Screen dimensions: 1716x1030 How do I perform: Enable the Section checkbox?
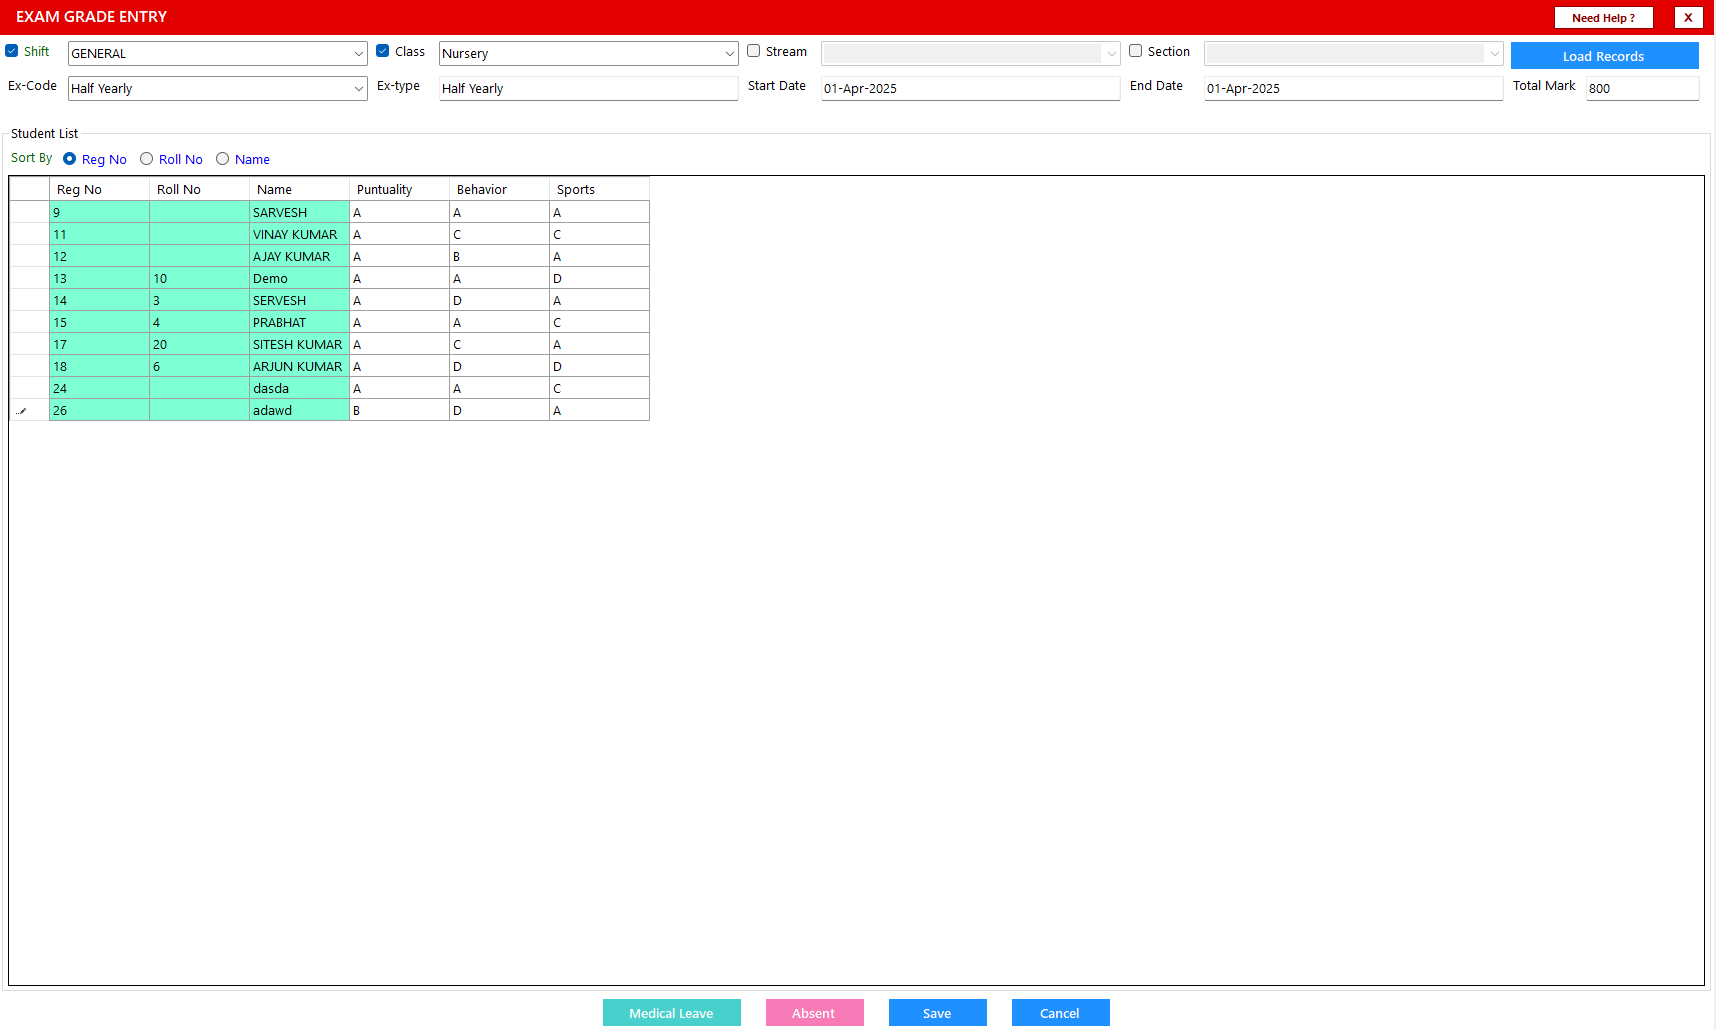click(x=1136, y=51)
